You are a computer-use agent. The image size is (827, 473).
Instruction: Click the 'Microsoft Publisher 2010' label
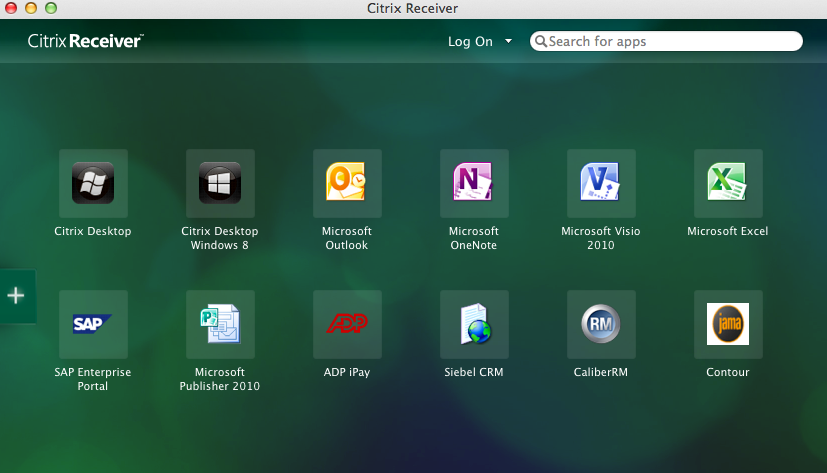[219, 379]
